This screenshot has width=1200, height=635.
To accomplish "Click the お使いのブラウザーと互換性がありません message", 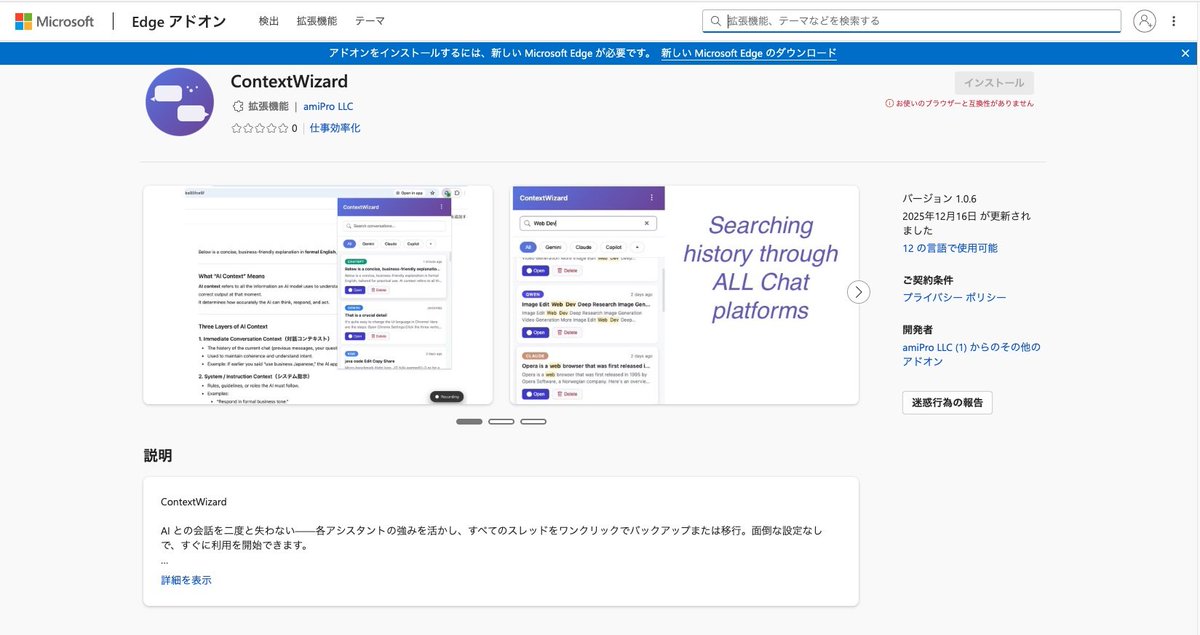I will coord(965,103).
